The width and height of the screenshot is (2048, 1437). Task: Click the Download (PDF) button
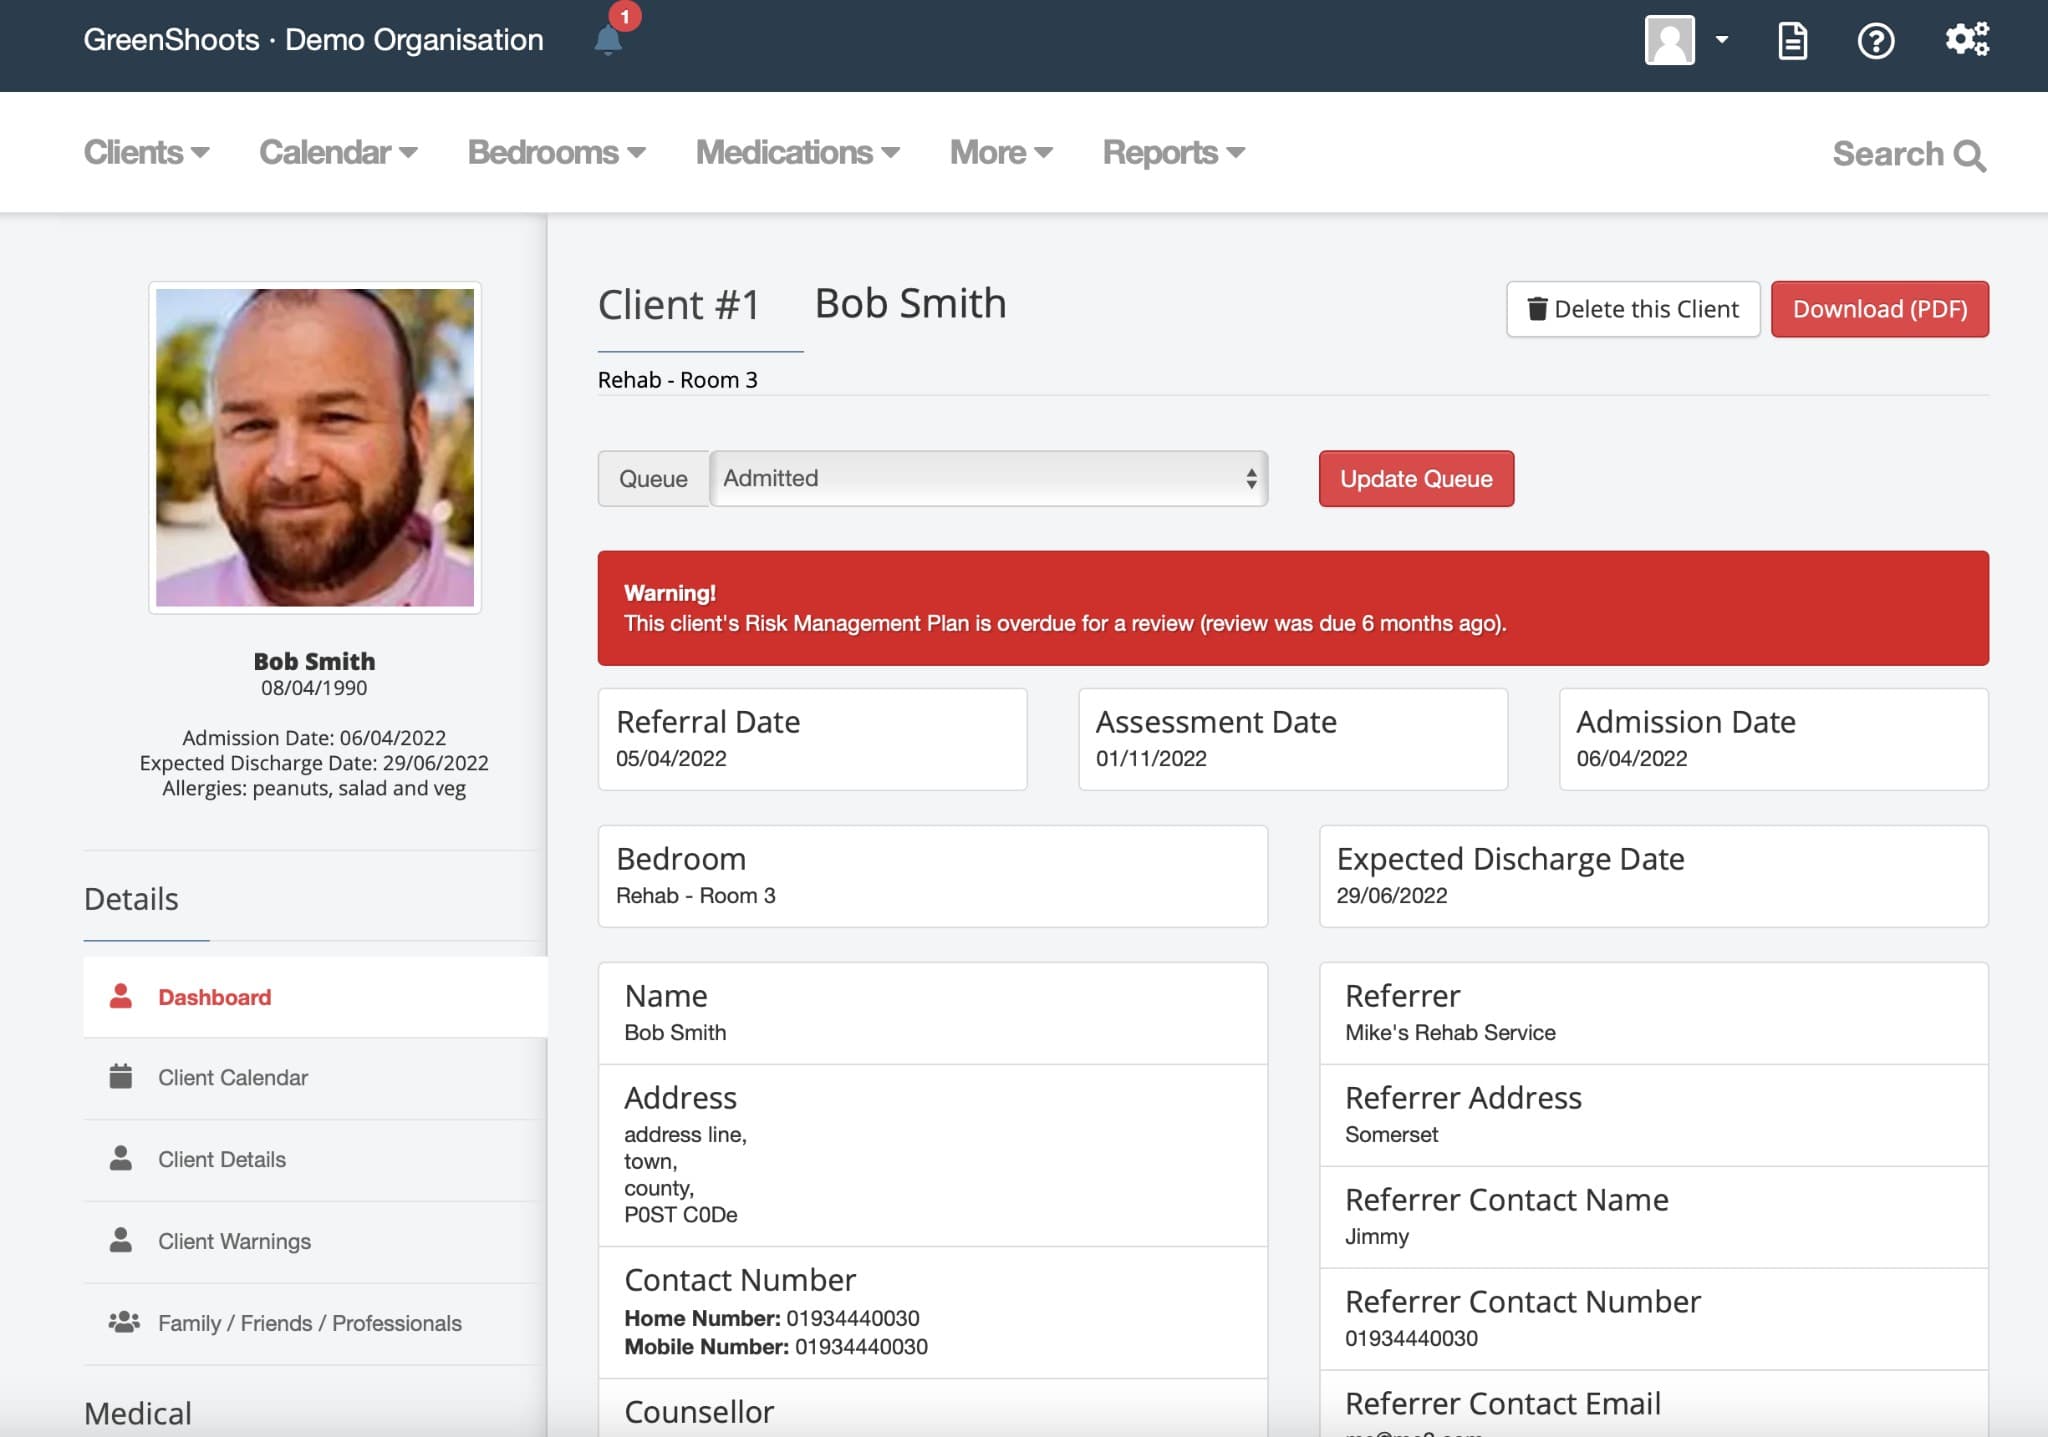tap(1879, 309)
